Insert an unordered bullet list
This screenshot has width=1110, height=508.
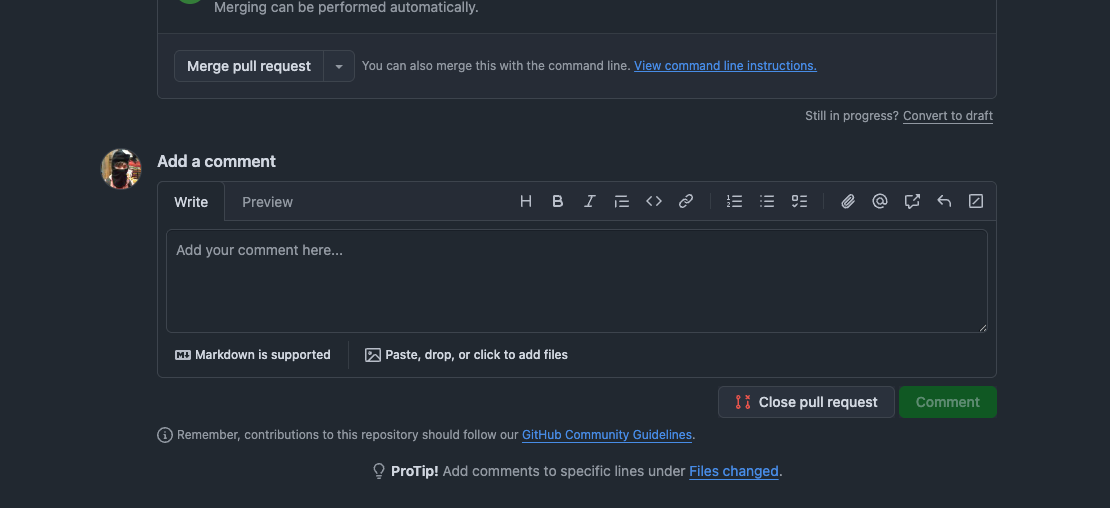coord(767,201)
